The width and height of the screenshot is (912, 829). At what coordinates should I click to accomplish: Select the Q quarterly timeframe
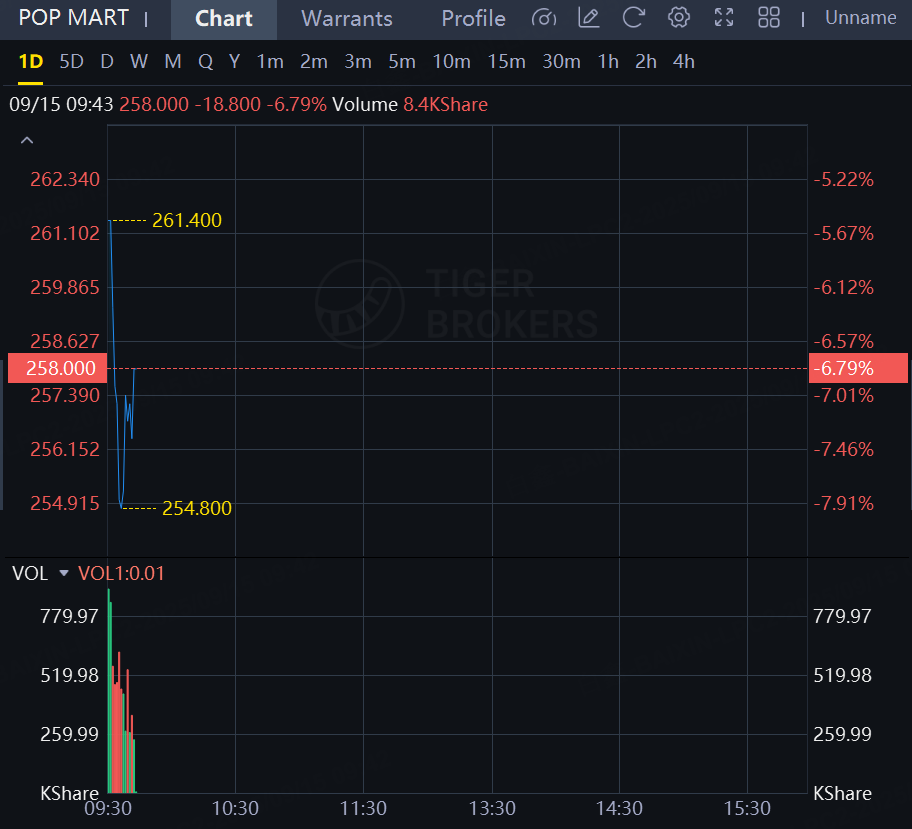(x=205, y=62)
